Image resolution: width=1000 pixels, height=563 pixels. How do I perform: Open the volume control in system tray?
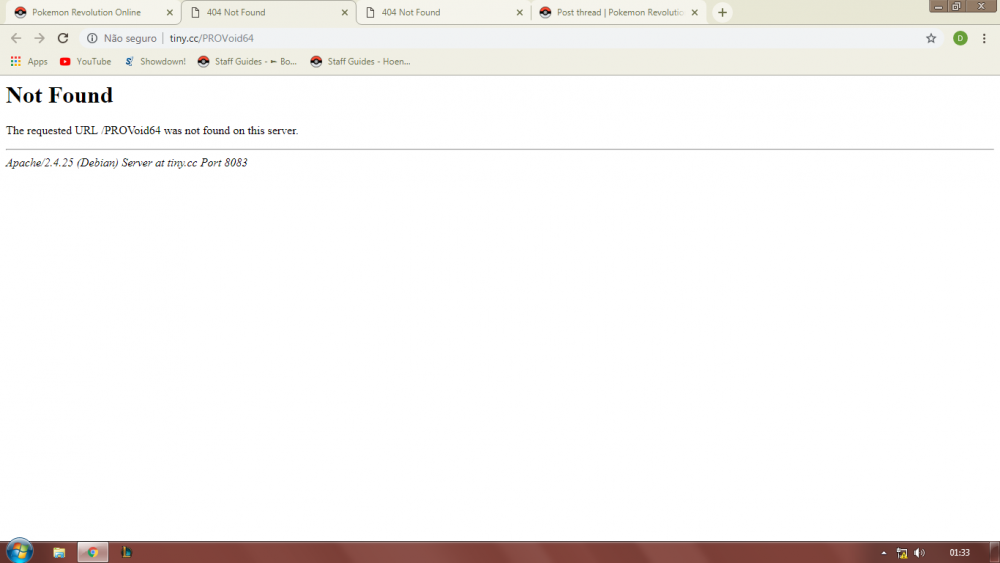(x=919, y=552)
